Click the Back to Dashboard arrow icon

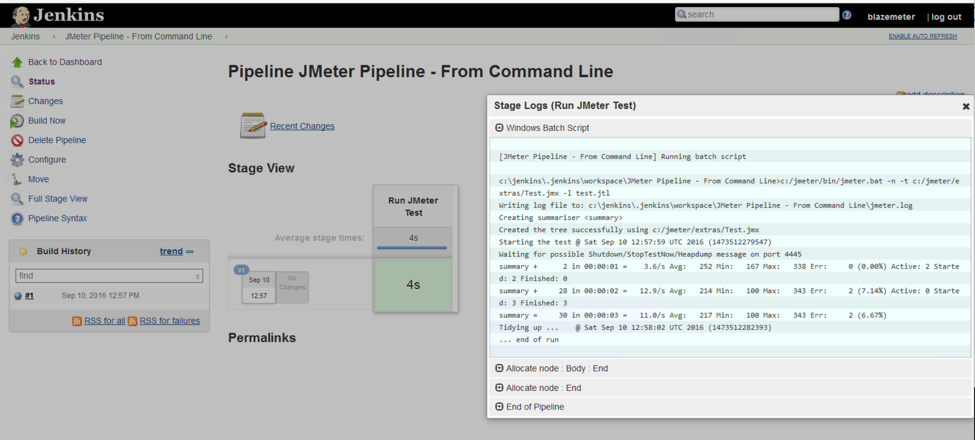(x=17, y=62)
